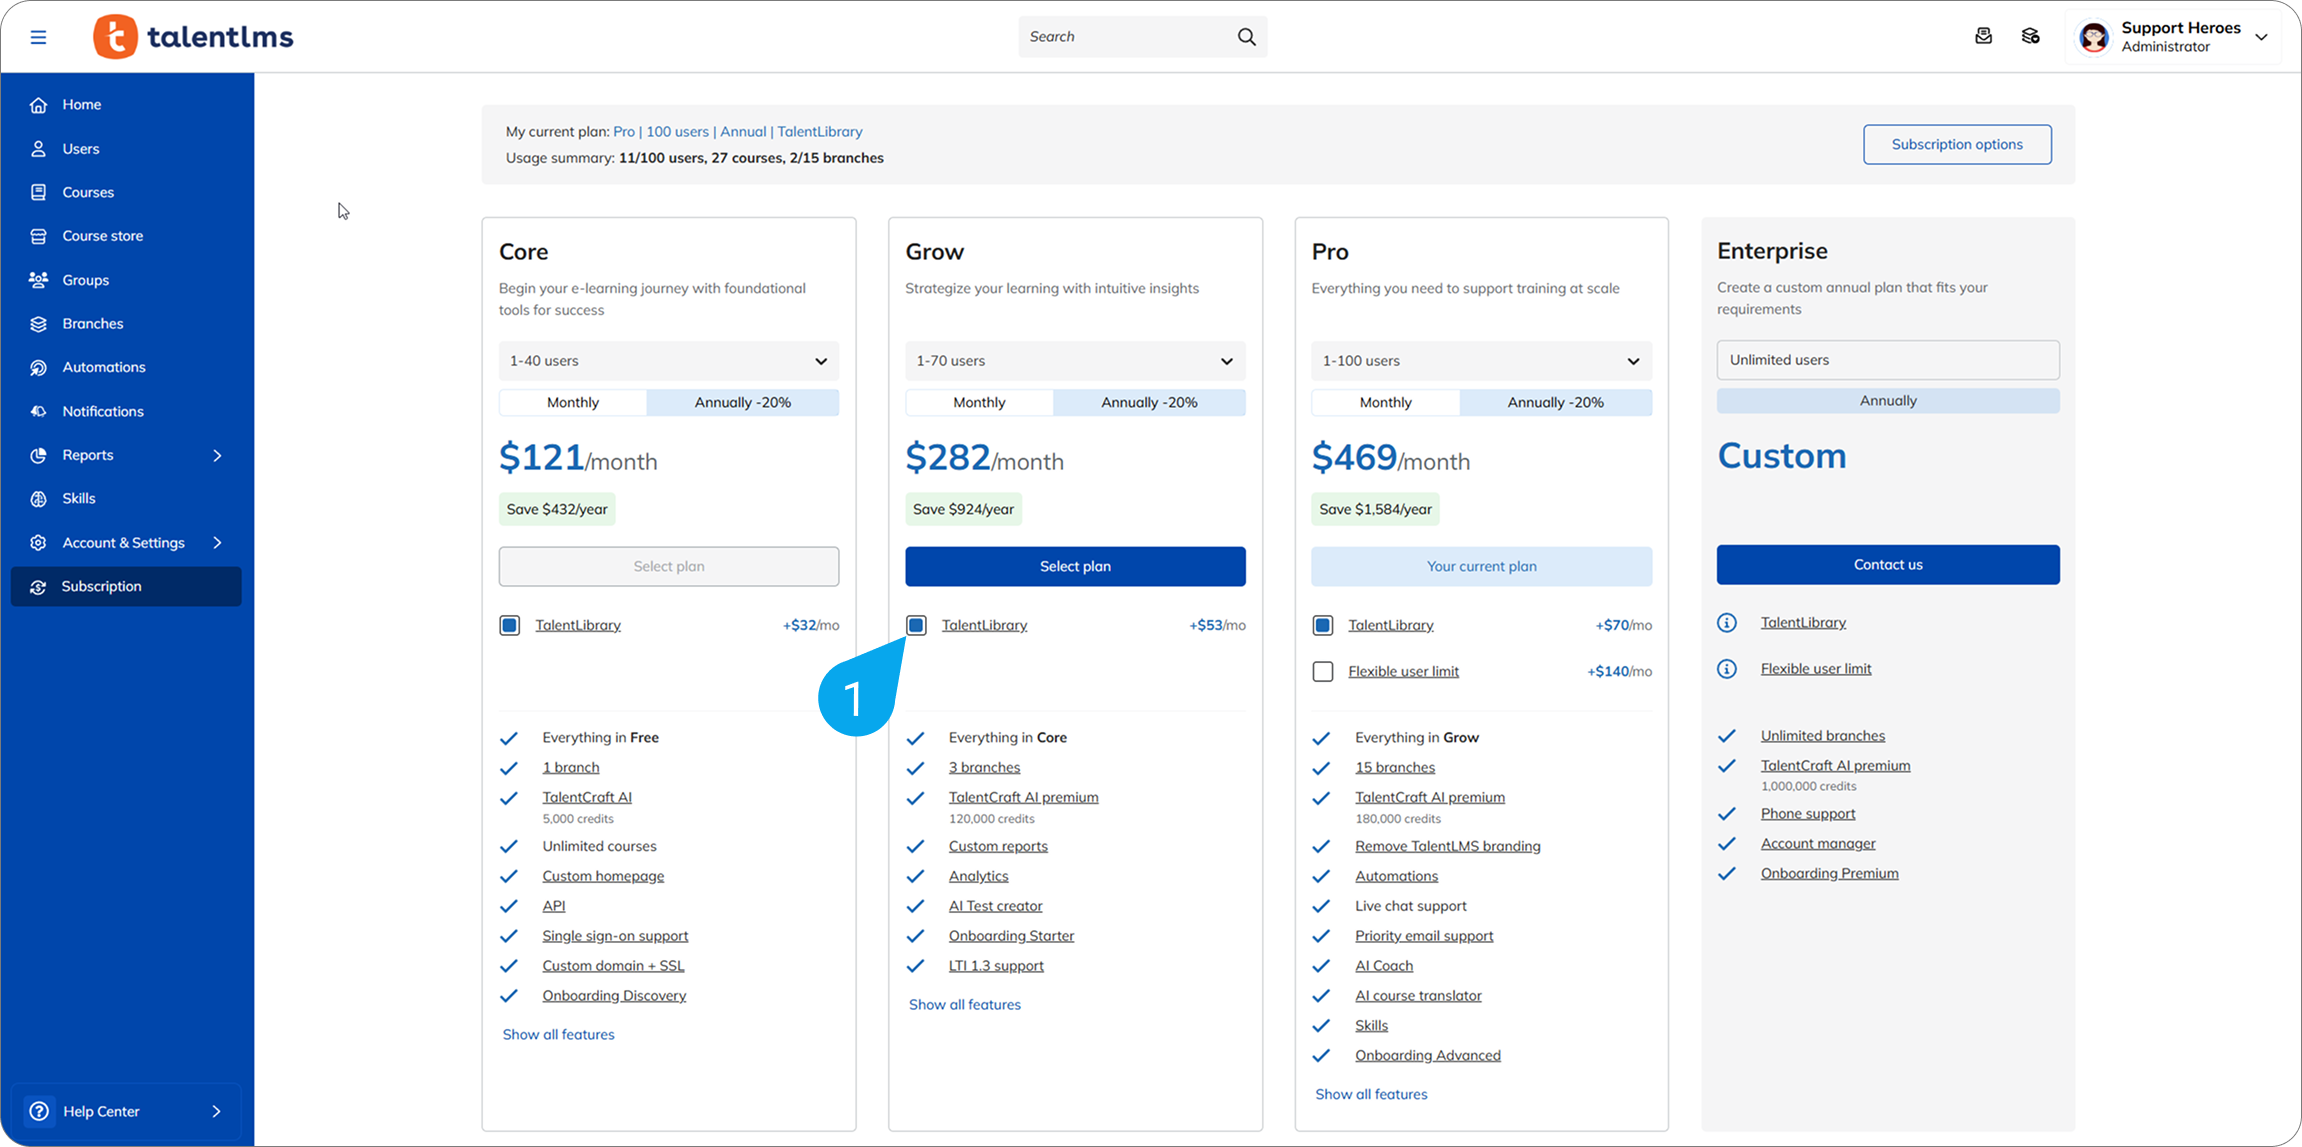
Task: Click the Enterprise TalentLibrary info icon
Action: pyautogui.click(x=1727, y=623)
